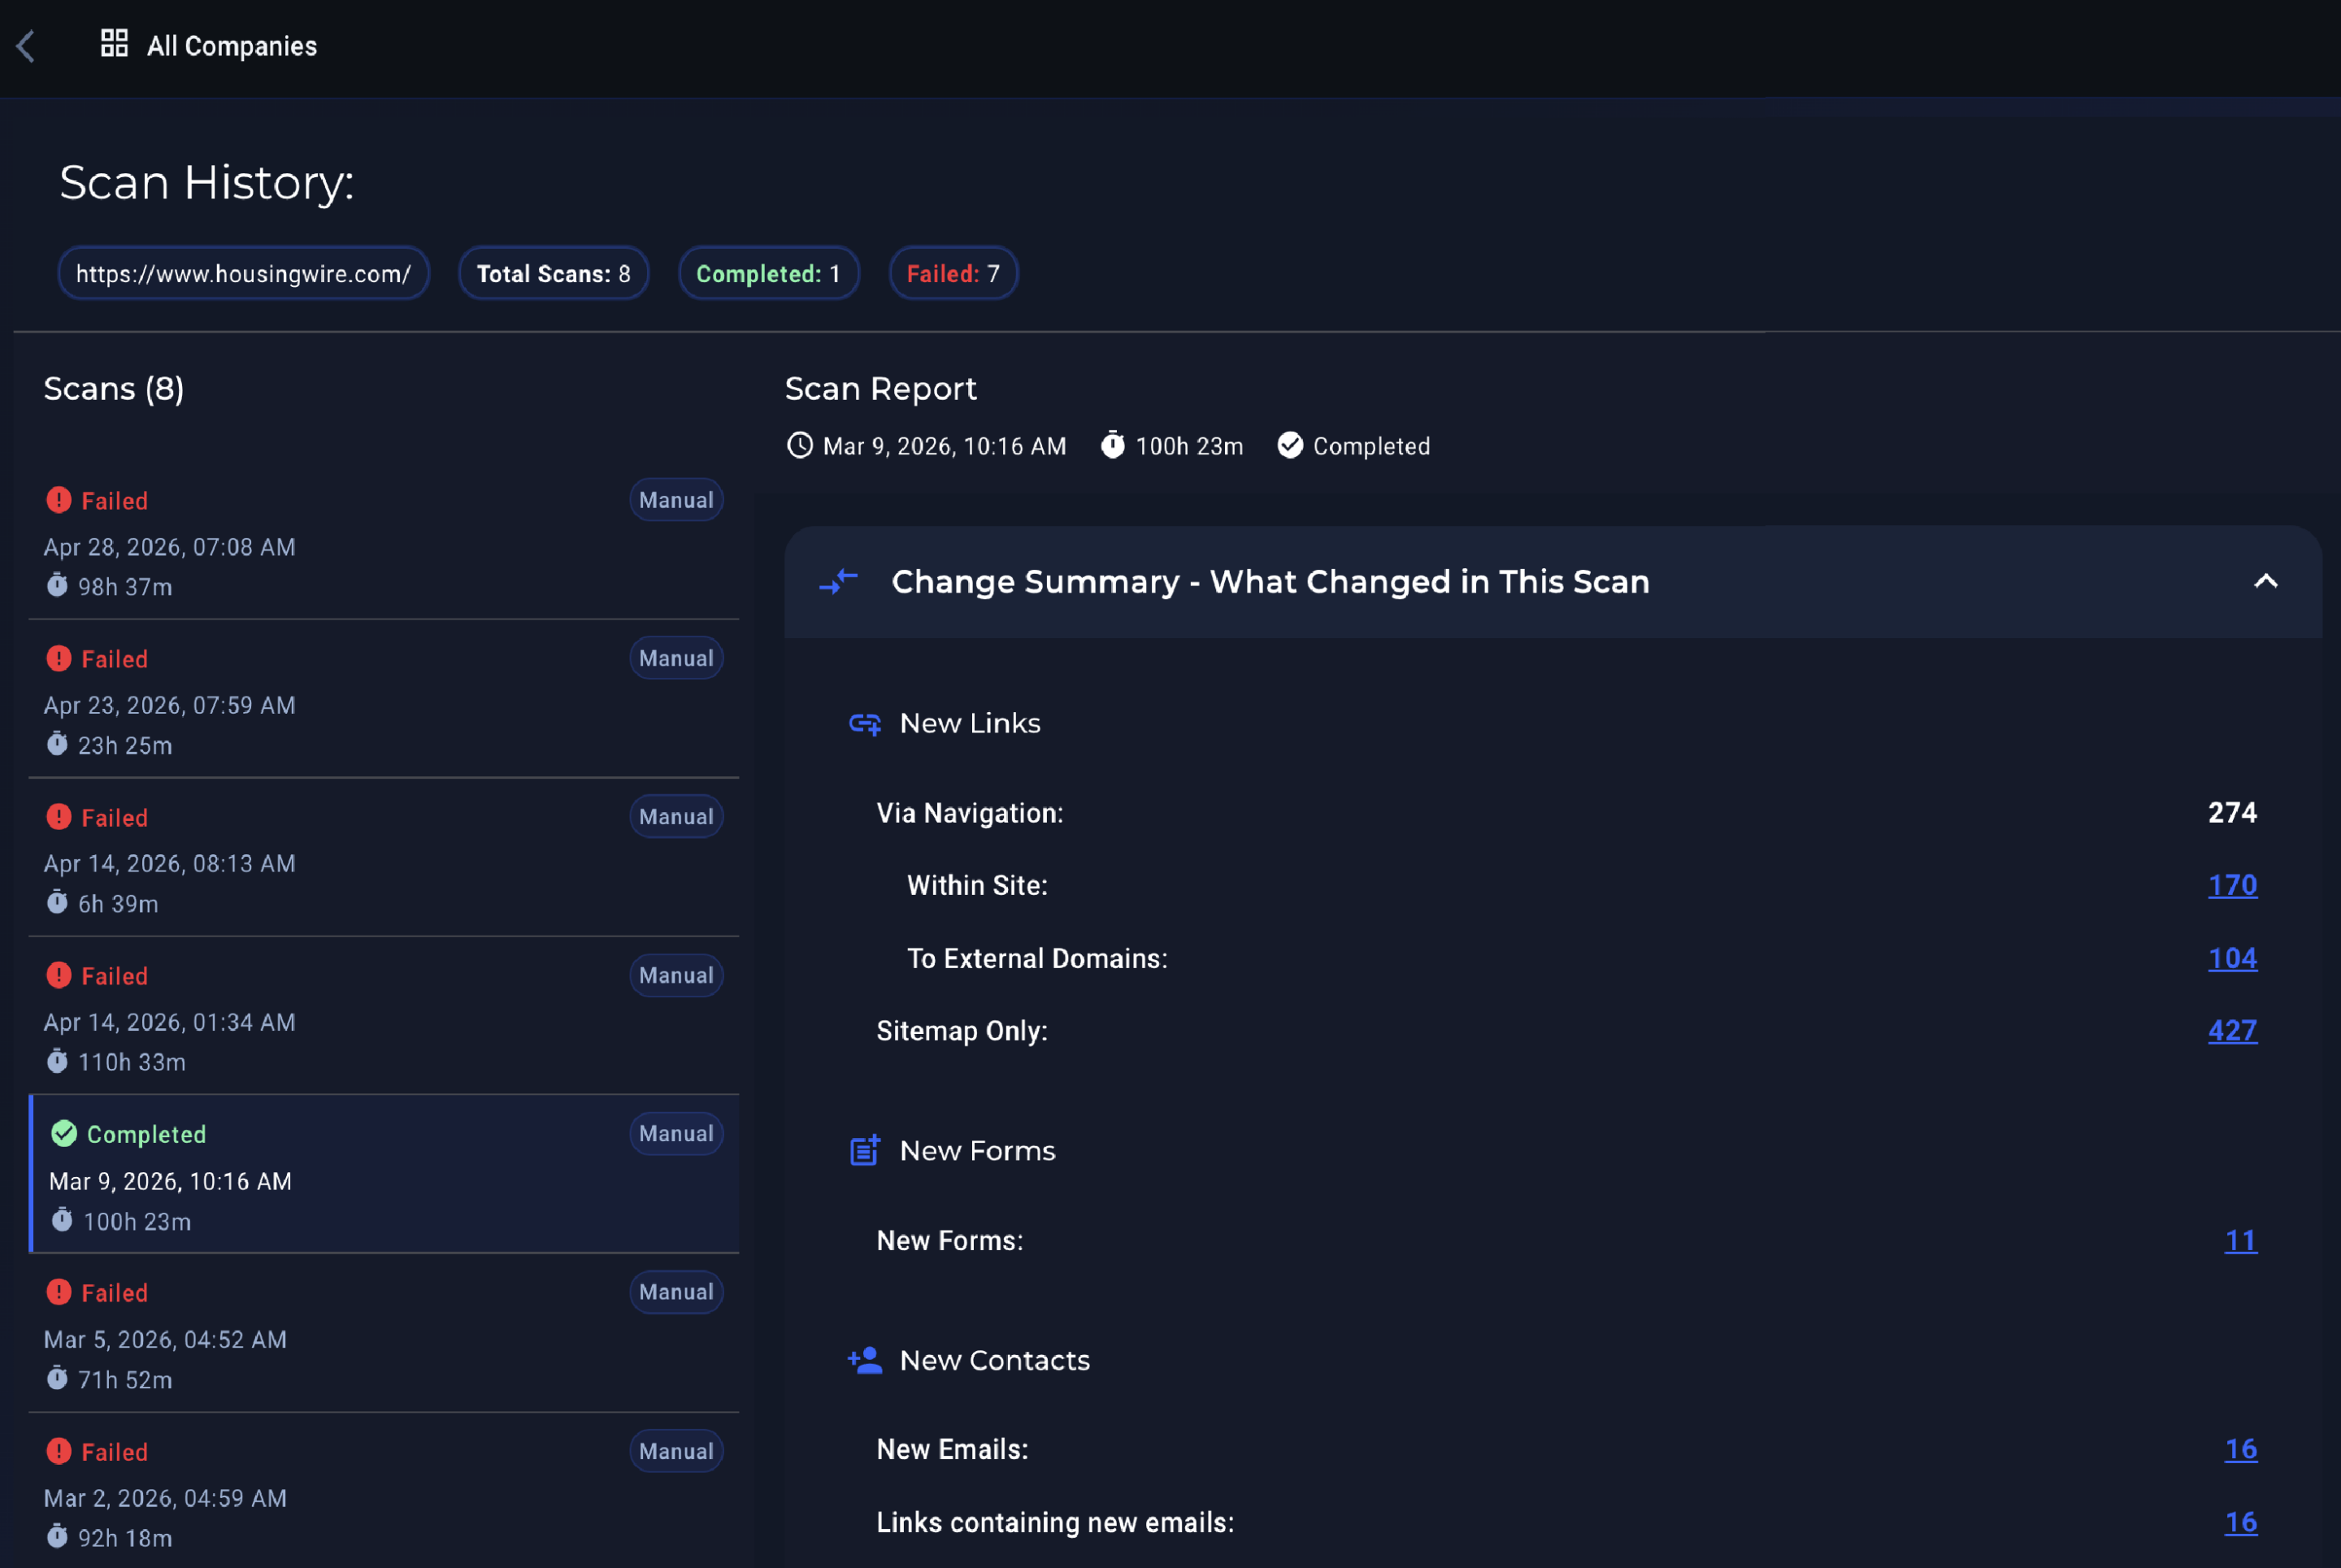Click the New Links icon
The width and height of the screenshot is (2341, 1568).
coord(865,723)
